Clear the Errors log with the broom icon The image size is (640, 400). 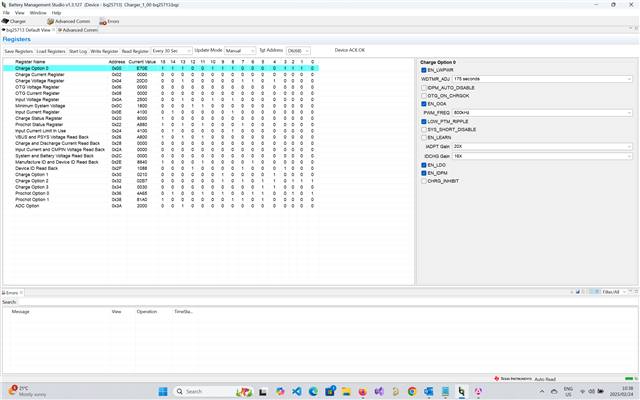[571, 292]
